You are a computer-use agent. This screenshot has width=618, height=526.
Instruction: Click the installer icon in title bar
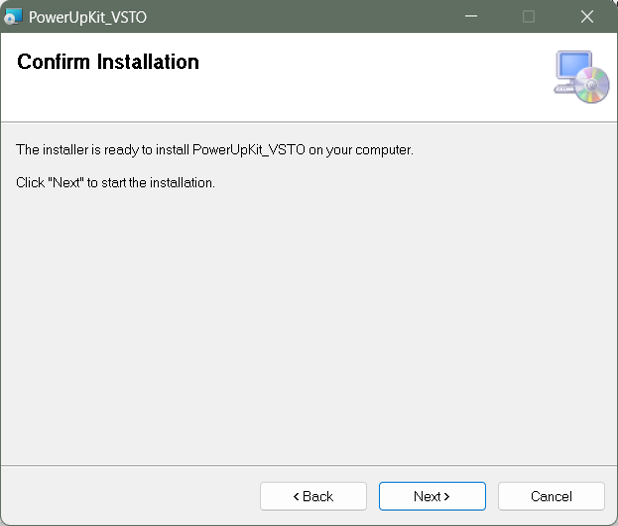click(x=13, y=17)
